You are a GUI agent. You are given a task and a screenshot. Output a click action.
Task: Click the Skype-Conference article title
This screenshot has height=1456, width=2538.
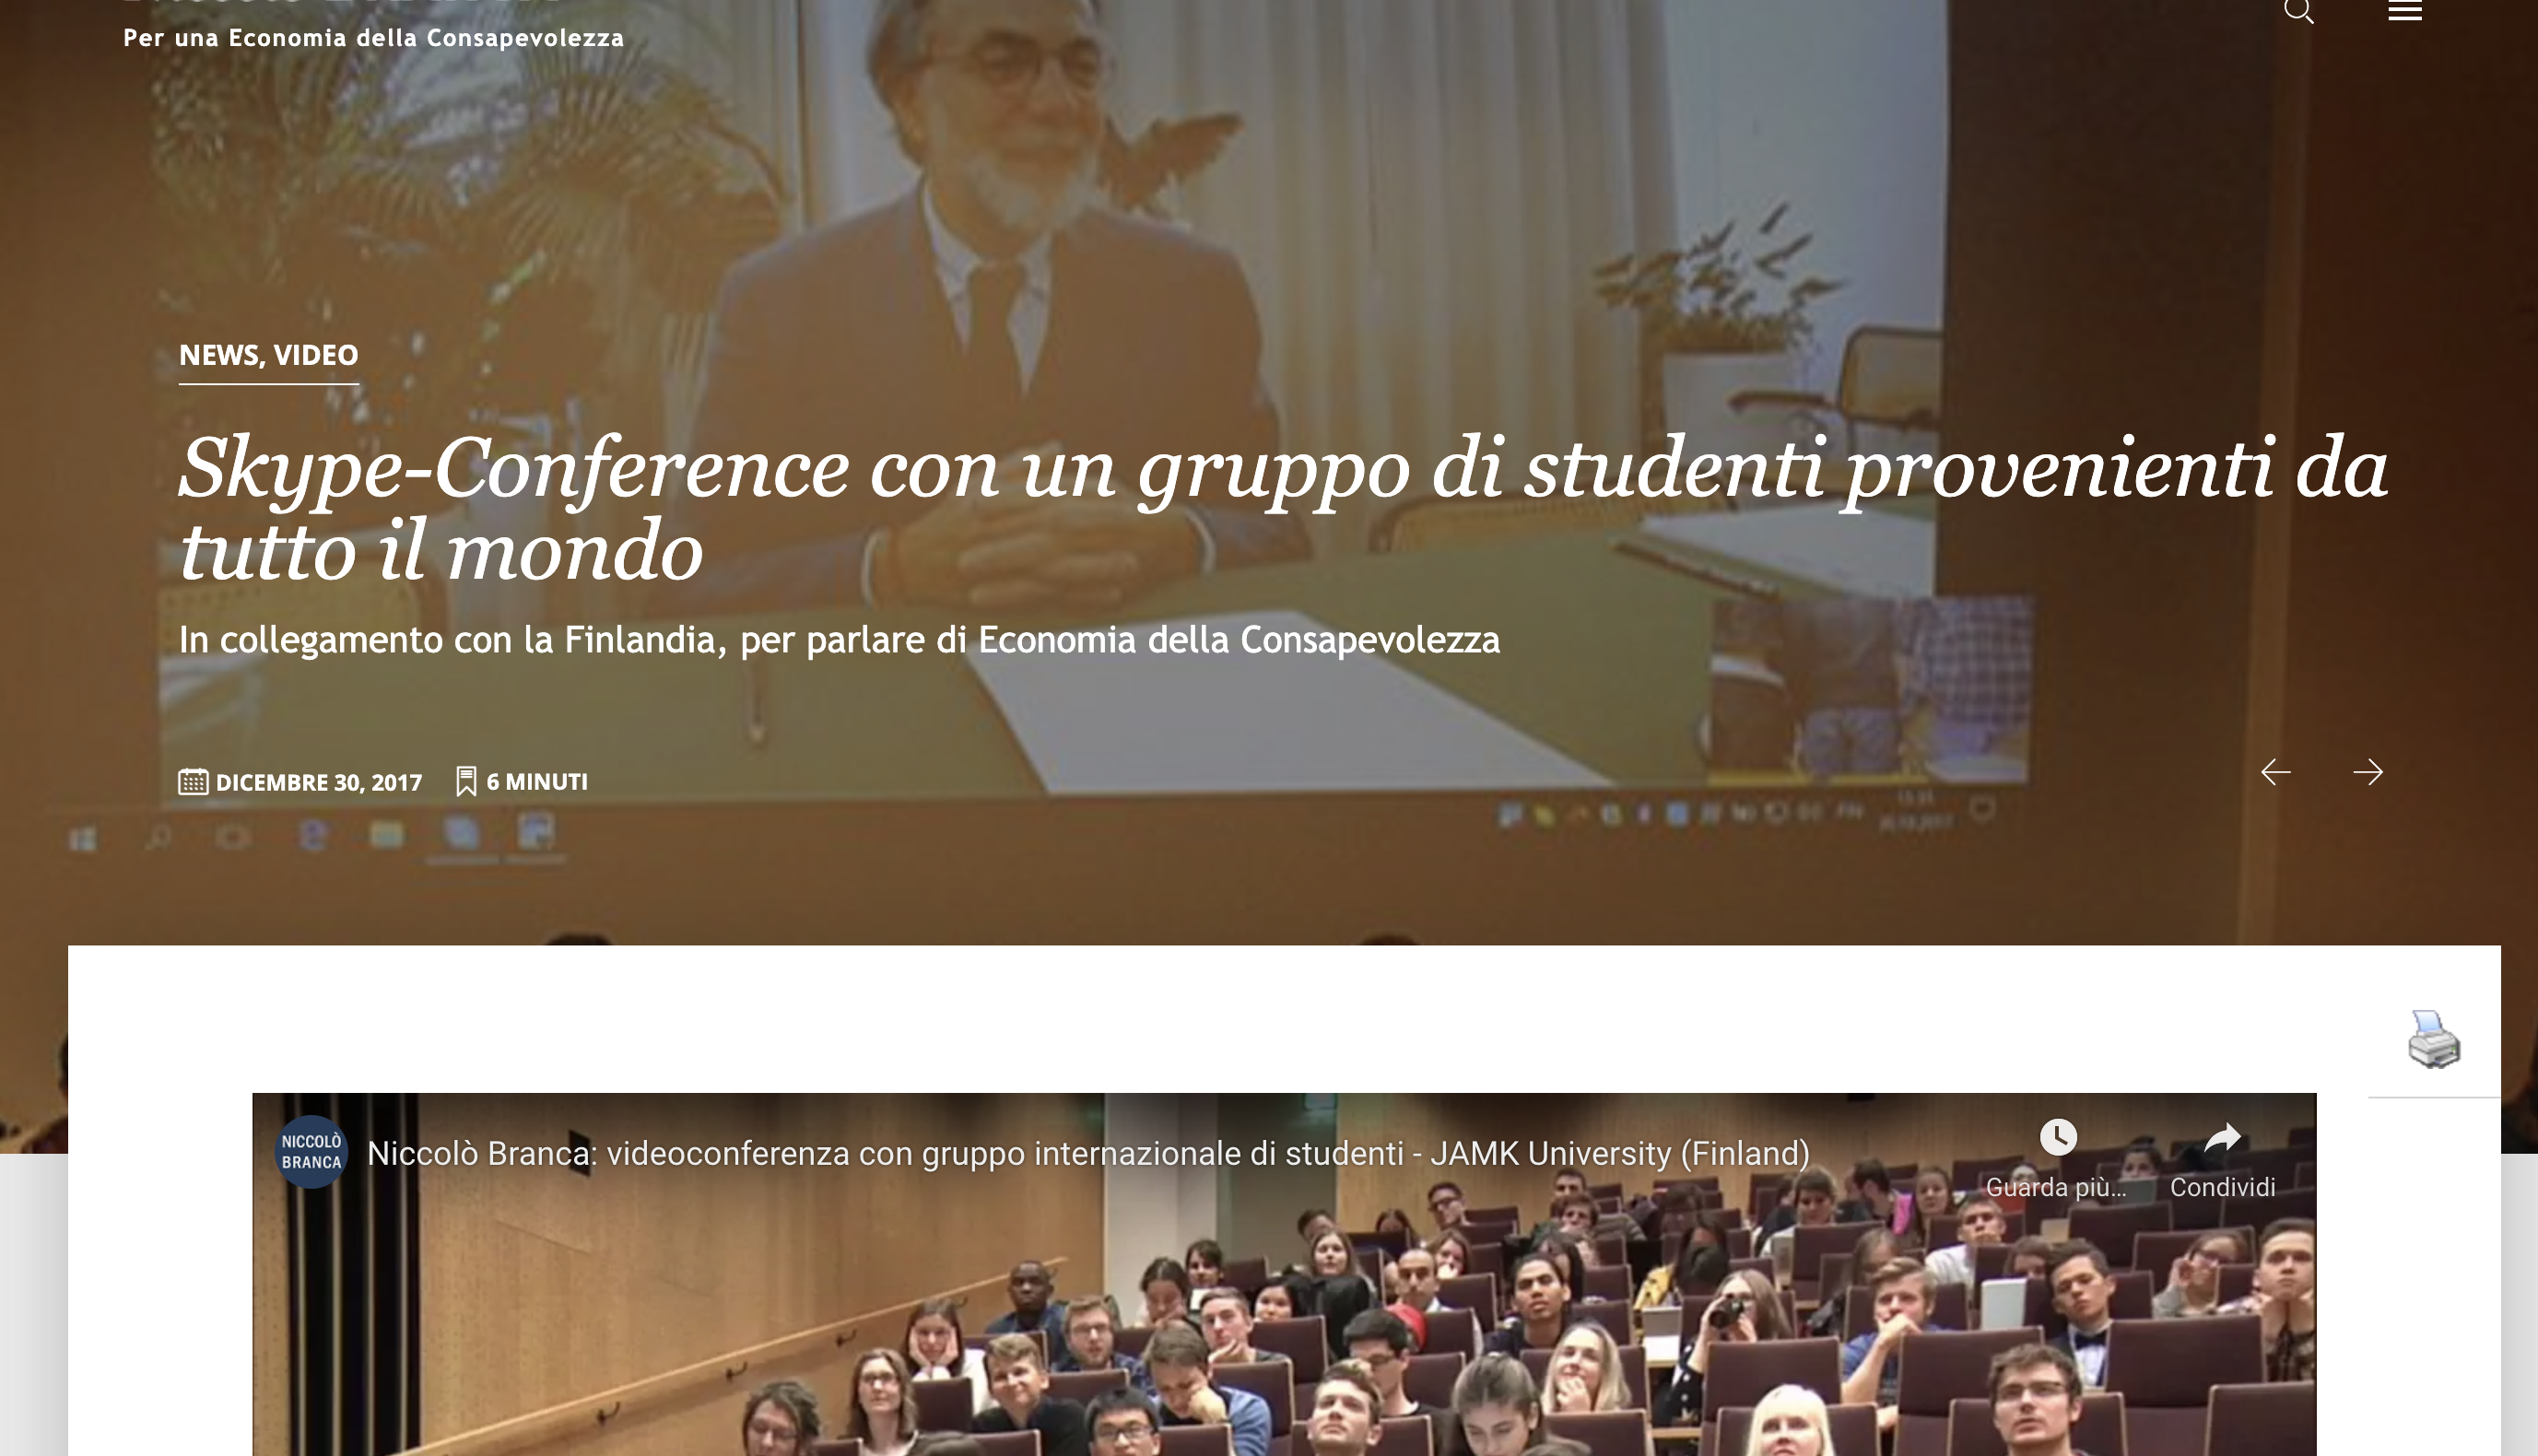coord(1283,508)
